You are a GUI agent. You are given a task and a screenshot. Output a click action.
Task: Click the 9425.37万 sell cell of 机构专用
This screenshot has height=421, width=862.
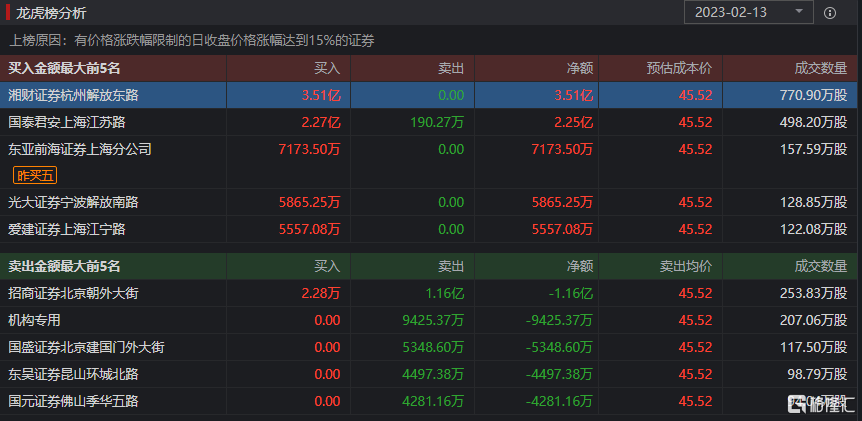click(x=434, y=320)
